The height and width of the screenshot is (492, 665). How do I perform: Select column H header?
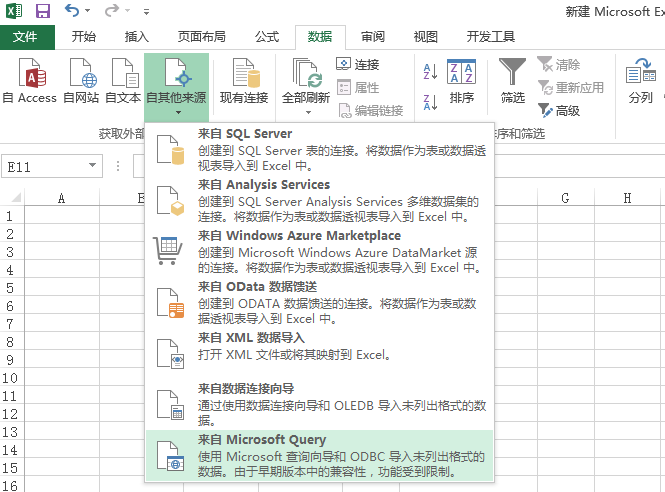click(627, 198)
